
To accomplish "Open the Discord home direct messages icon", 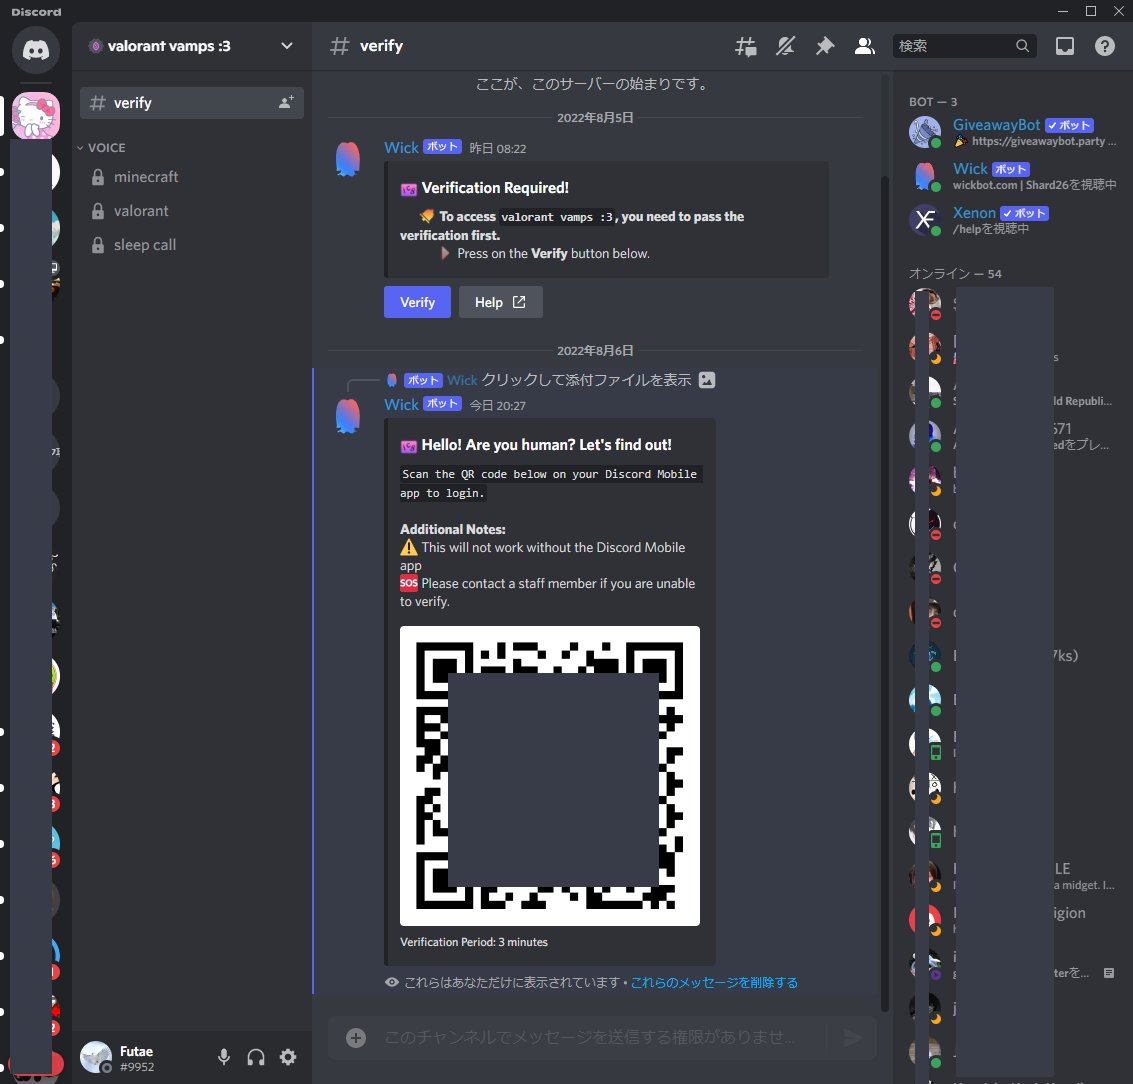I will click(x=35, y=50).
